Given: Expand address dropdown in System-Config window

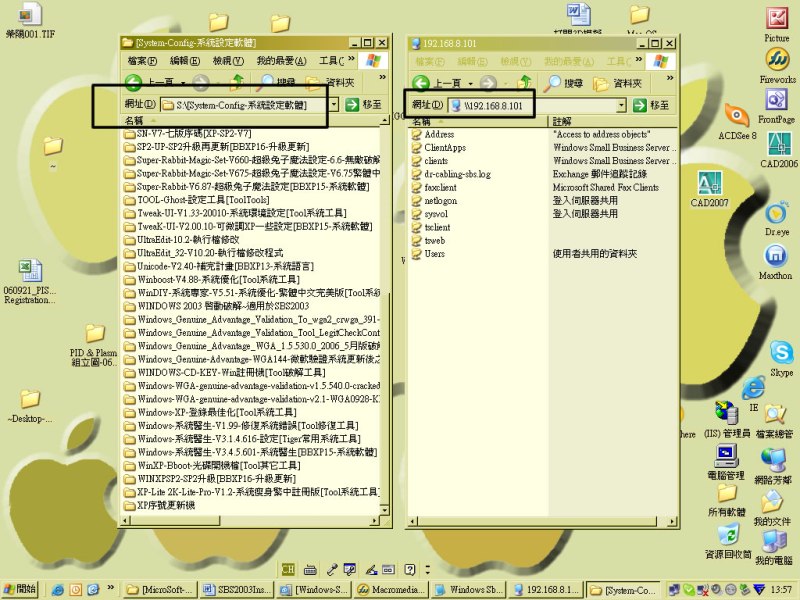Looking at the screenshot, I should (334, 105).
